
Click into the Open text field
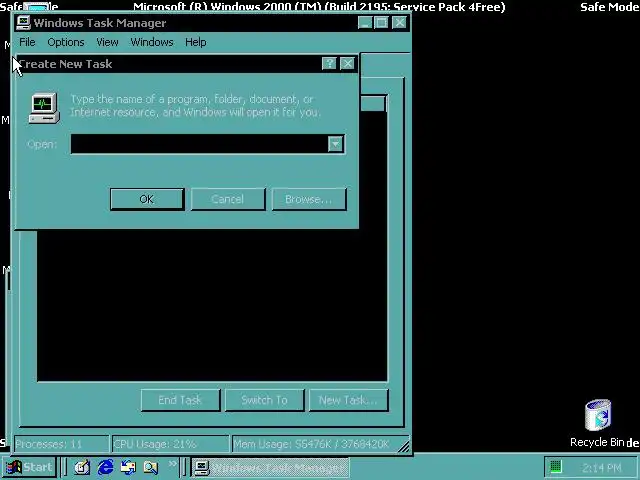[199, 144]
